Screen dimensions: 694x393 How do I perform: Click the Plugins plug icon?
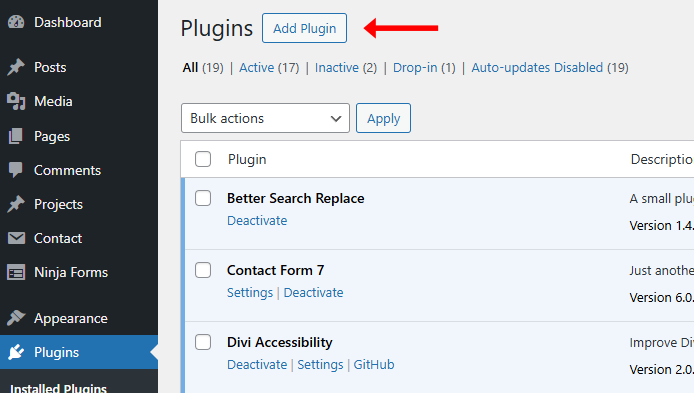(16, 352)
